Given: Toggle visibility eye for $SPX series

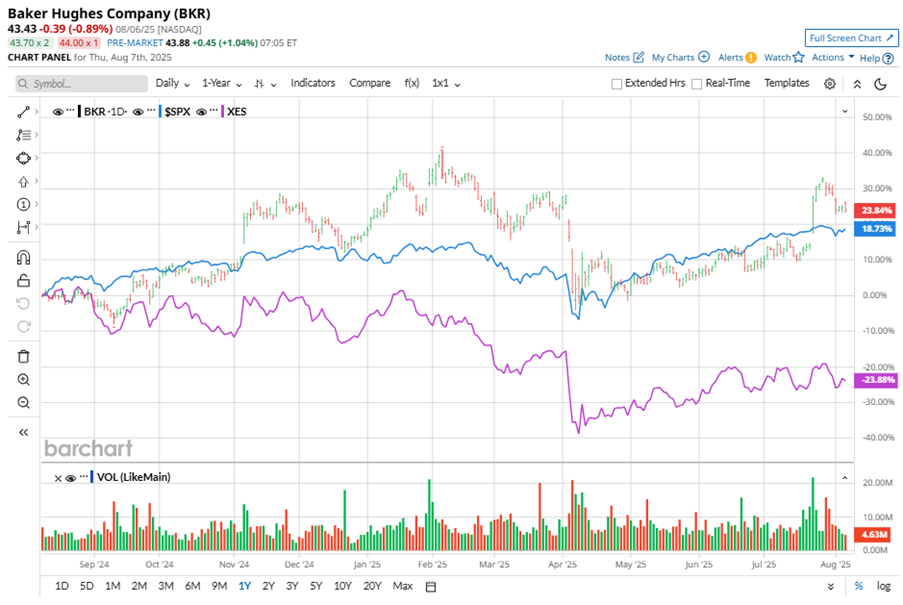Looking at the screenshot, I should pos(138,112).
